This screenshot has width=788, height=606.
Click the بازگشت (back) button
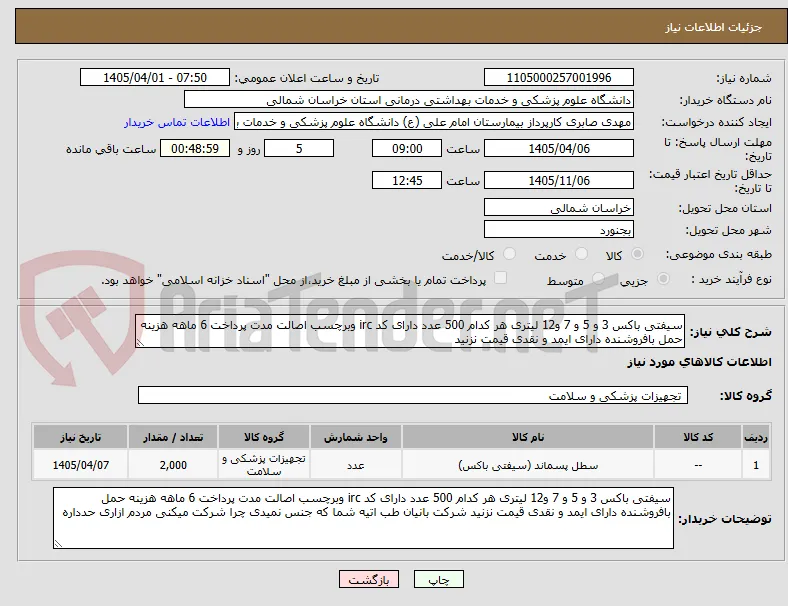point(369,579)
